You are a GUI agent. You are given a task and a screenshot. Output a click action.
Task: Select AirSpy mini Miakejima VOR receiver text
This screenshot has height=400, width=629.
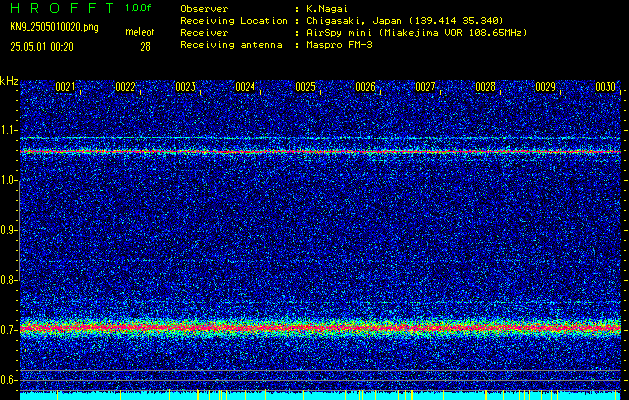pyautogui.click(x=416, y=33)
